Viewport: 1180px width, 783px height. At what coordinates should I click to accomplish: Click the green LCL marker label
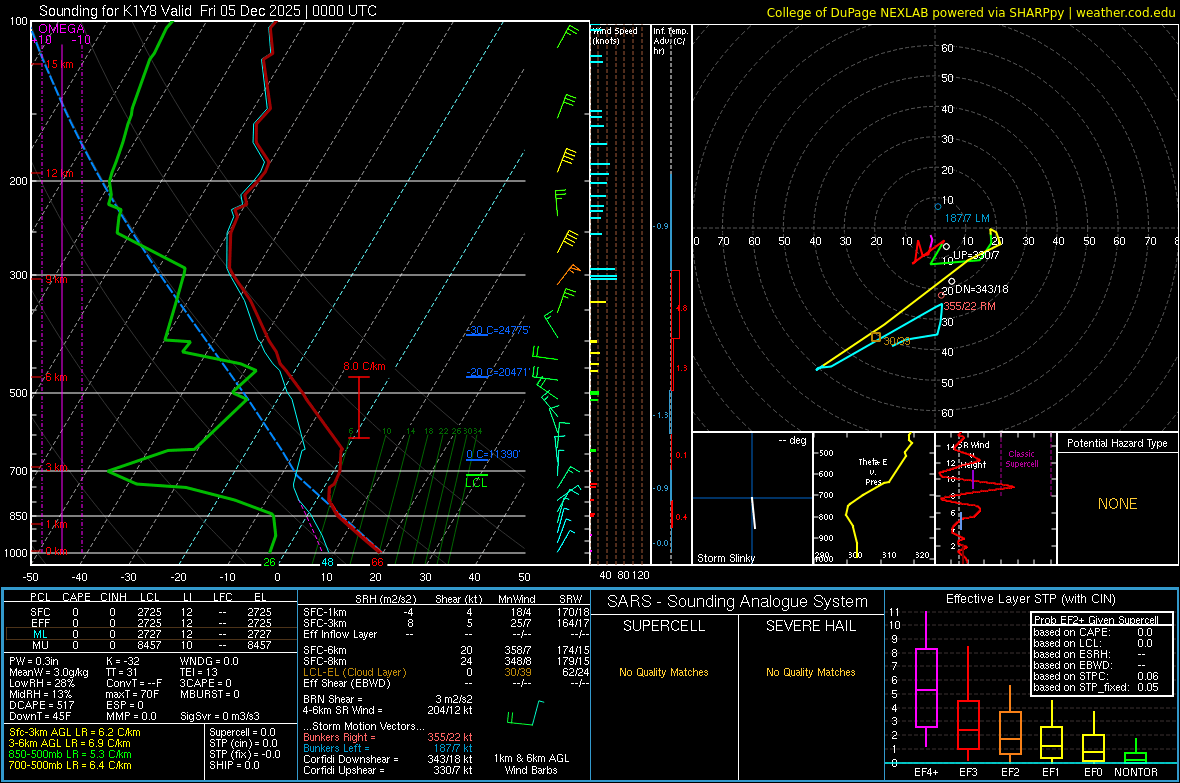click(x=476, y=483)
